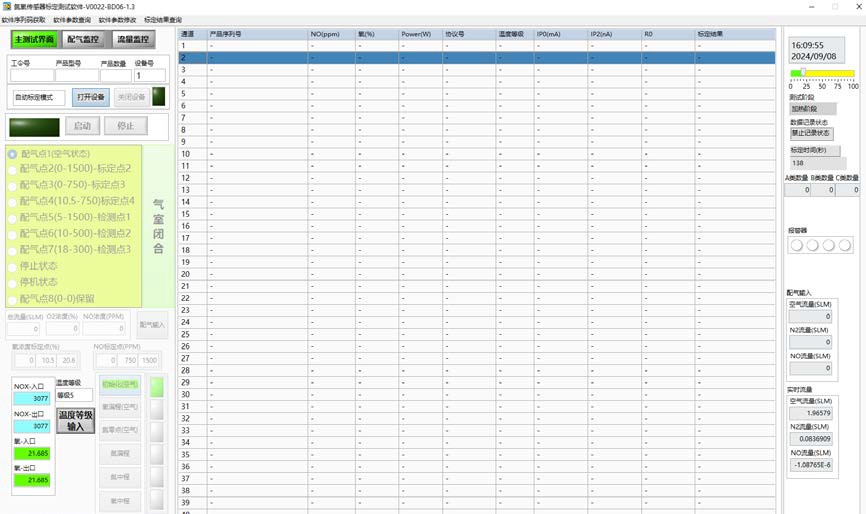Screen dimensions: 866x514
Task: Click the 气室闭合 chamber status panel
Action: tap(158, 226)
